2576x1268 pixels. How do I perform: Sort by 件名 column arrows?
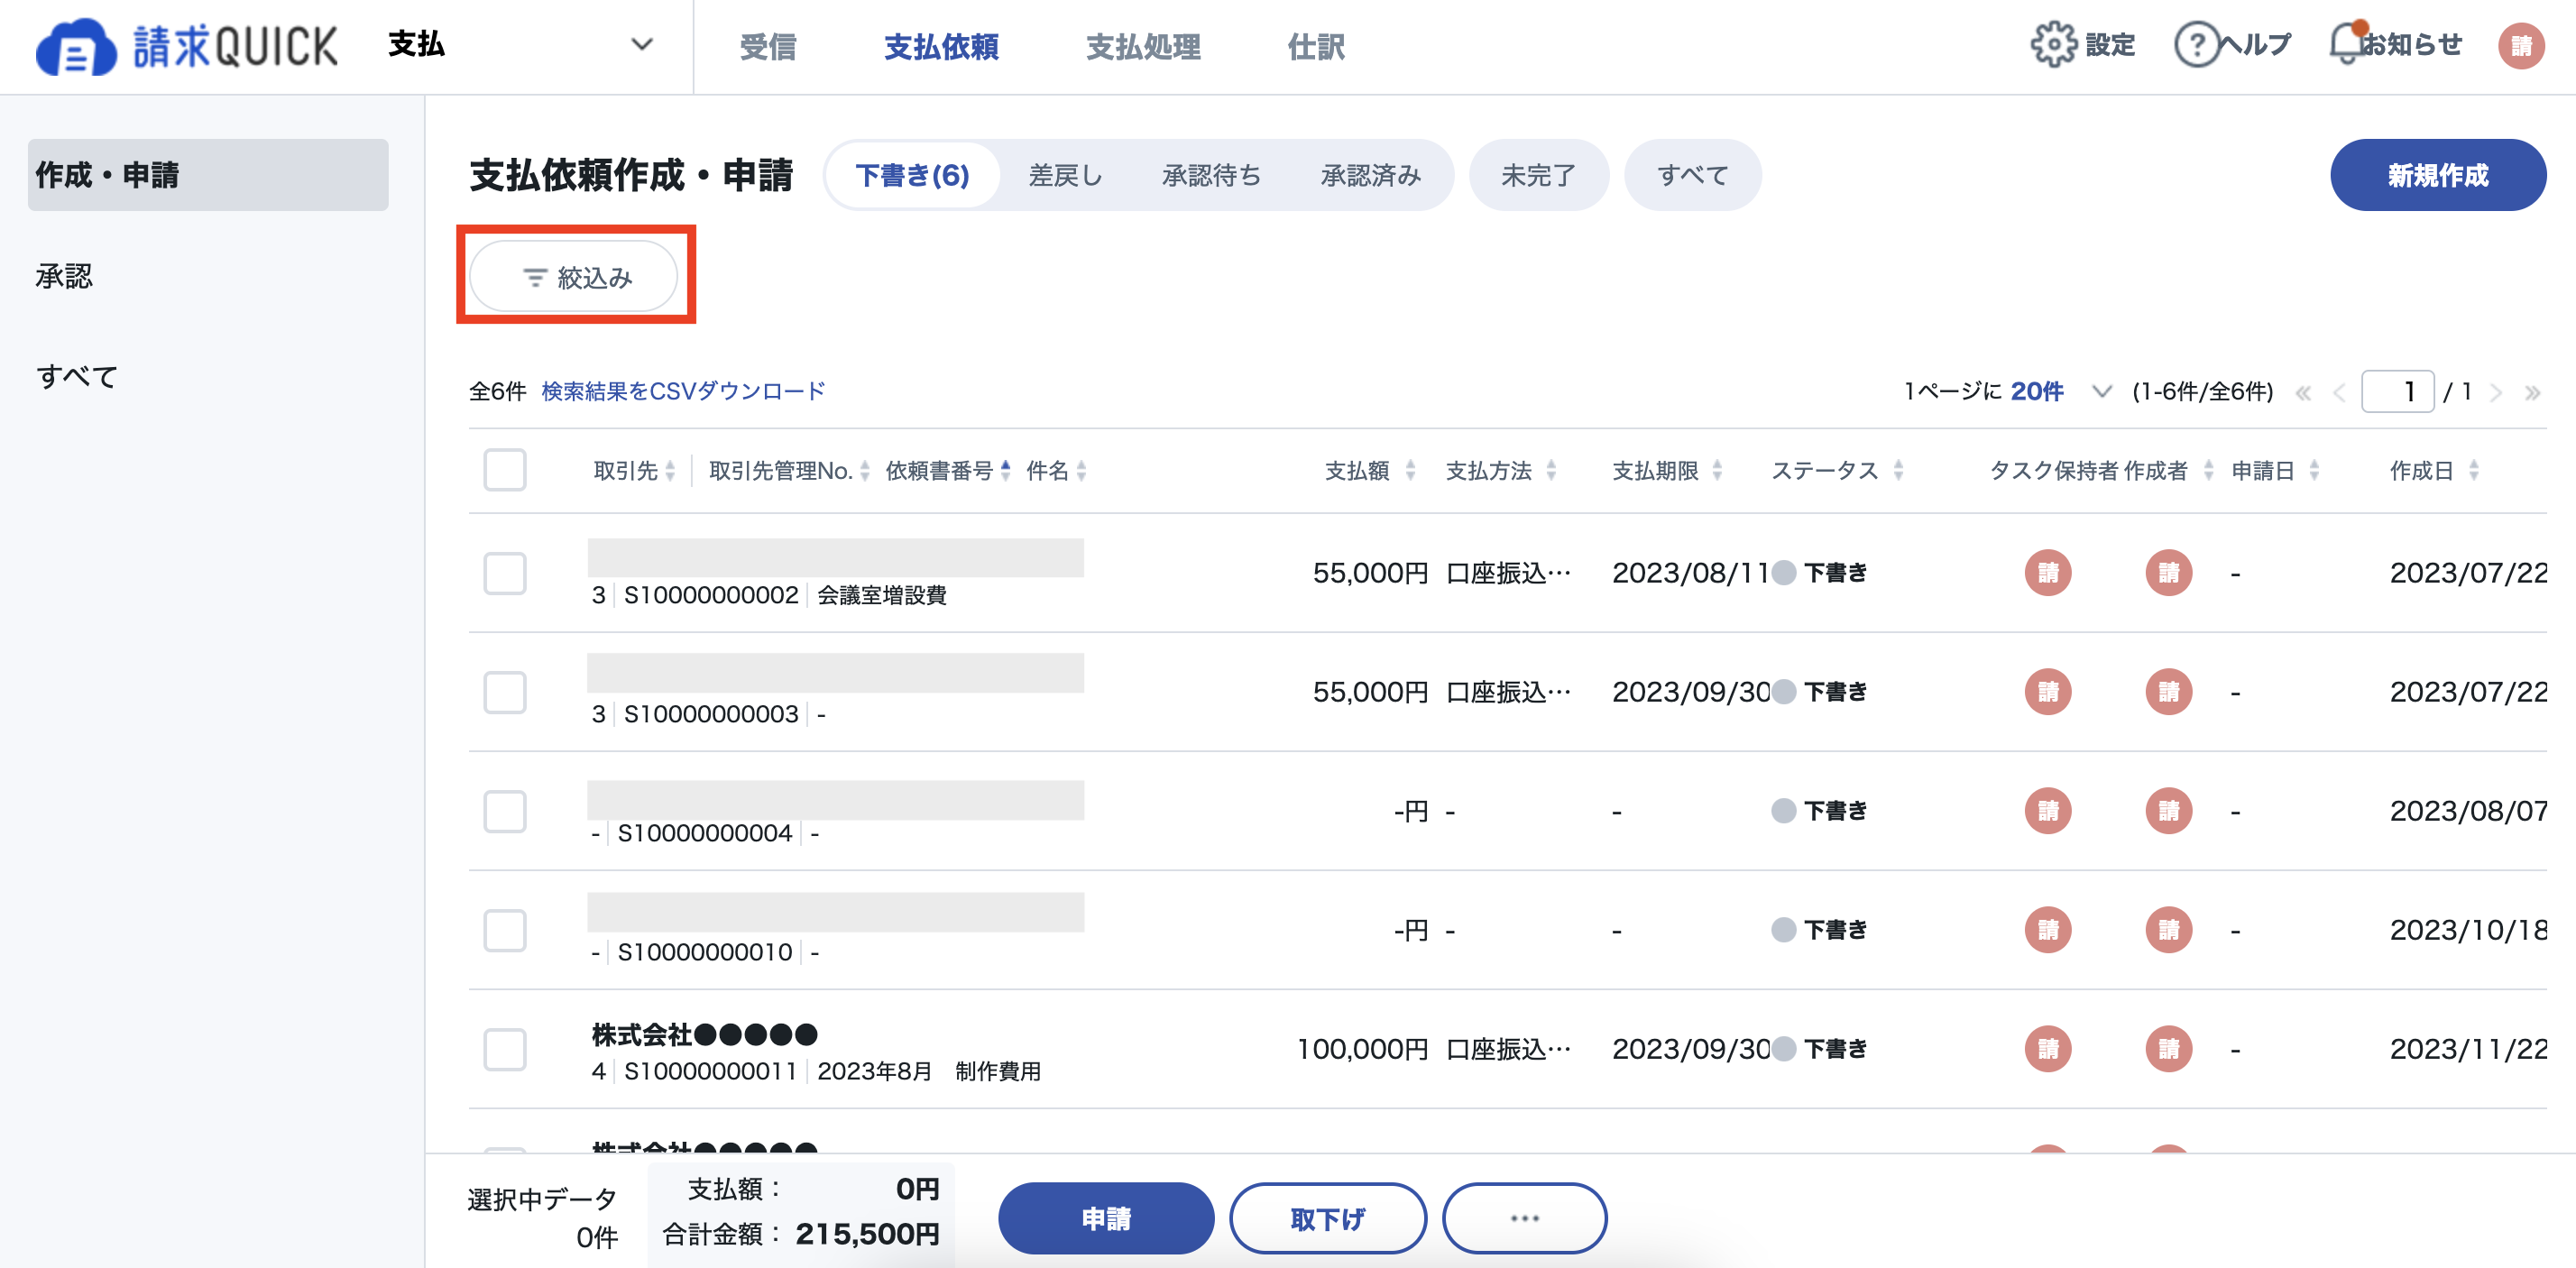[1081, 471]
